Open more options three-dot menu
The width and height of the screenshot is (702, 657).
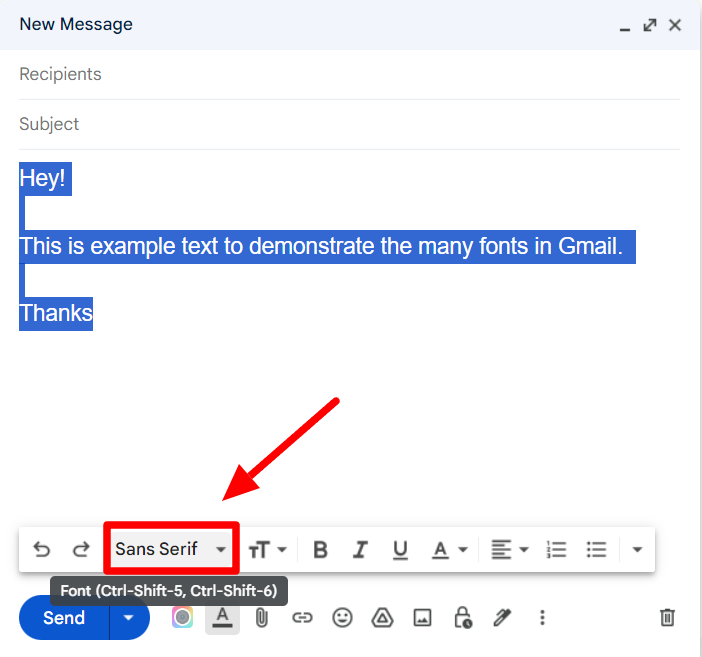542,618
